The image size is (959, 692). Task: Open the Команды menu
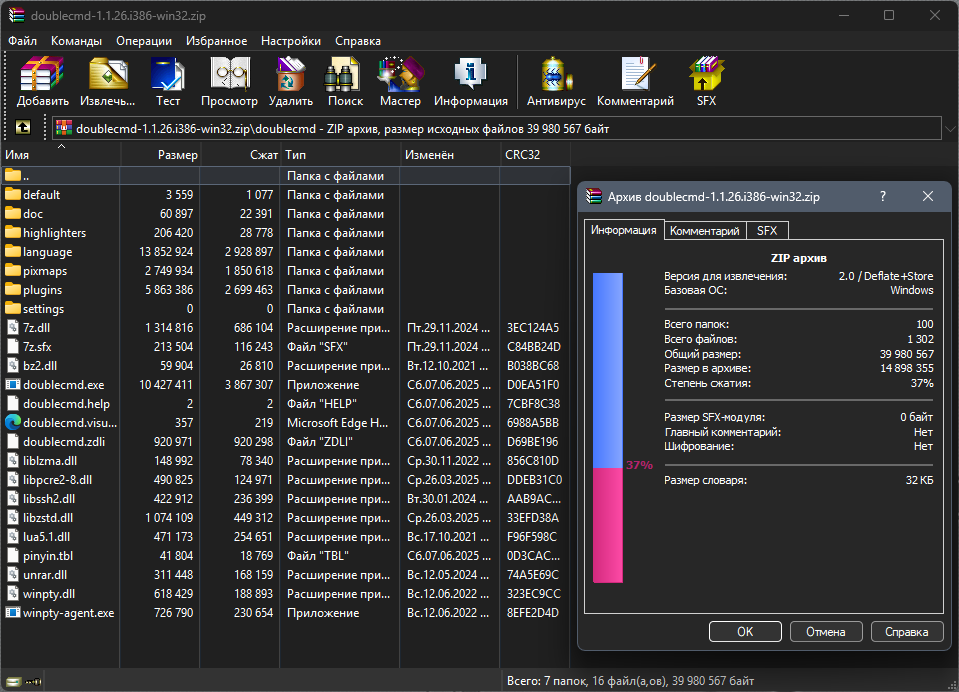point(76,41)
